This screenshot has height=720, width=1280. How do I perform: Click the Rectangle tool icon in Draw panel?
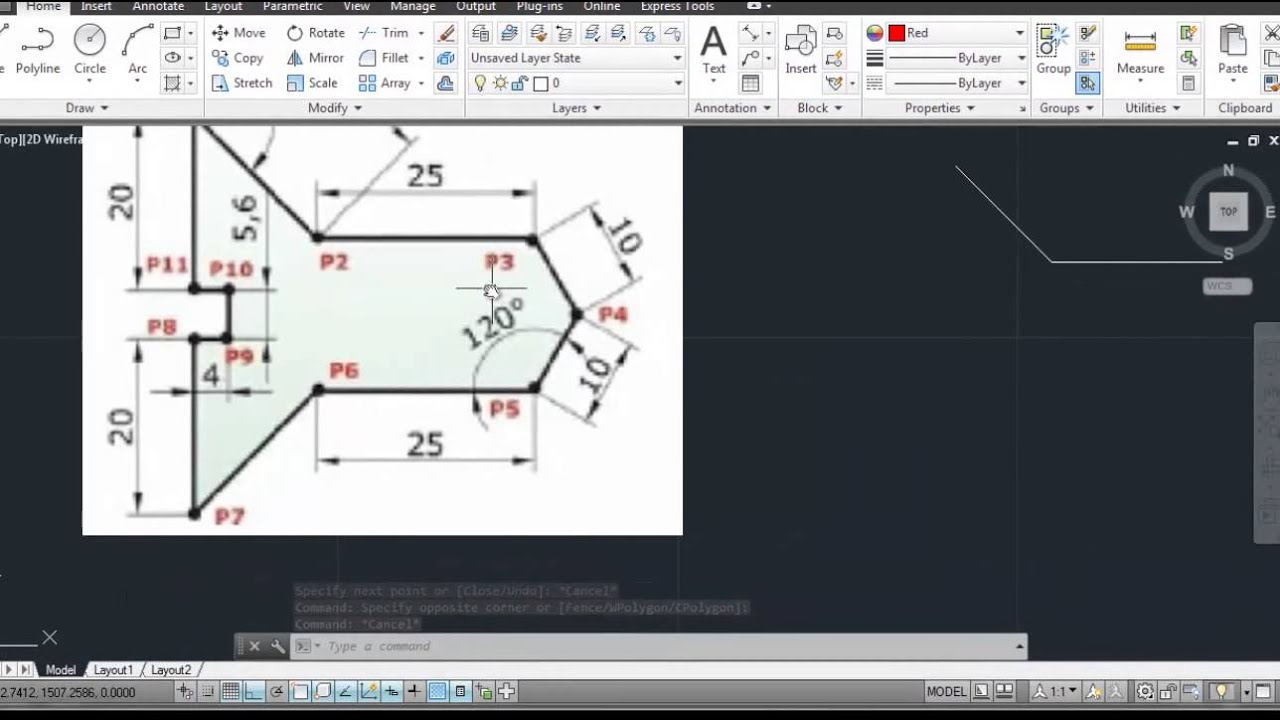(x=172, y=33)
